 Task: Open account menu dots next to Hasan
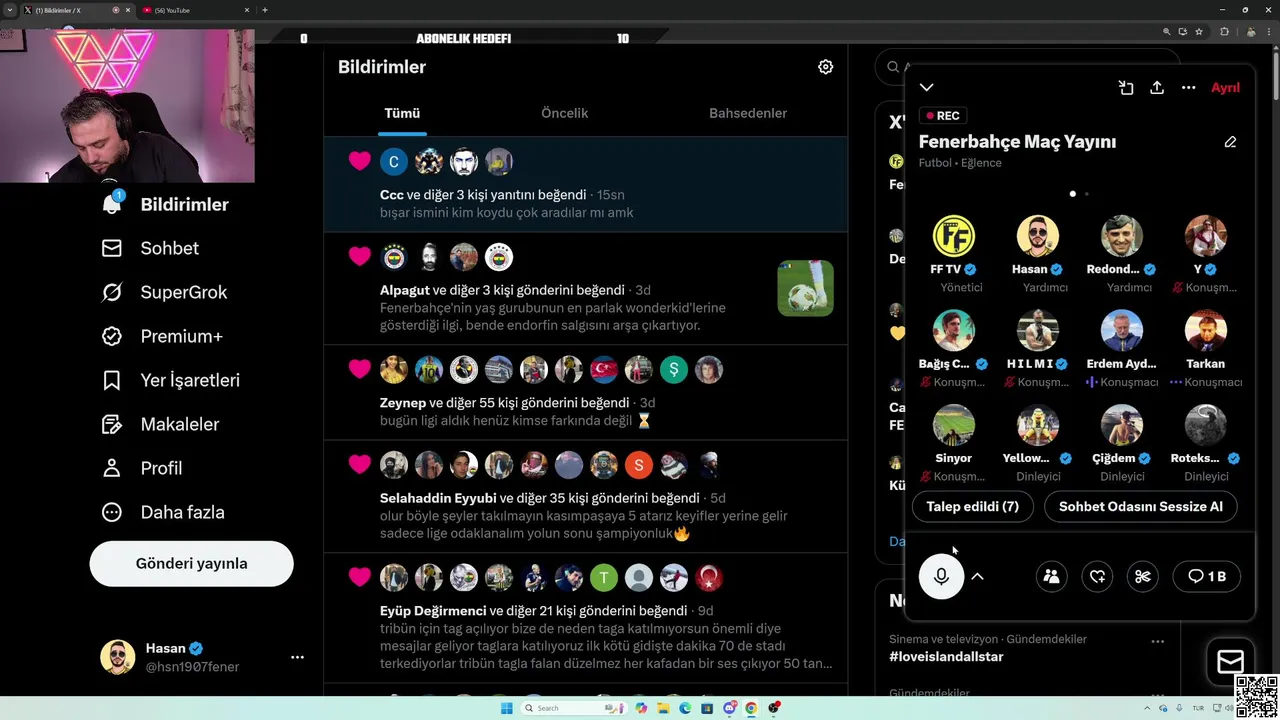pos(297,657)
